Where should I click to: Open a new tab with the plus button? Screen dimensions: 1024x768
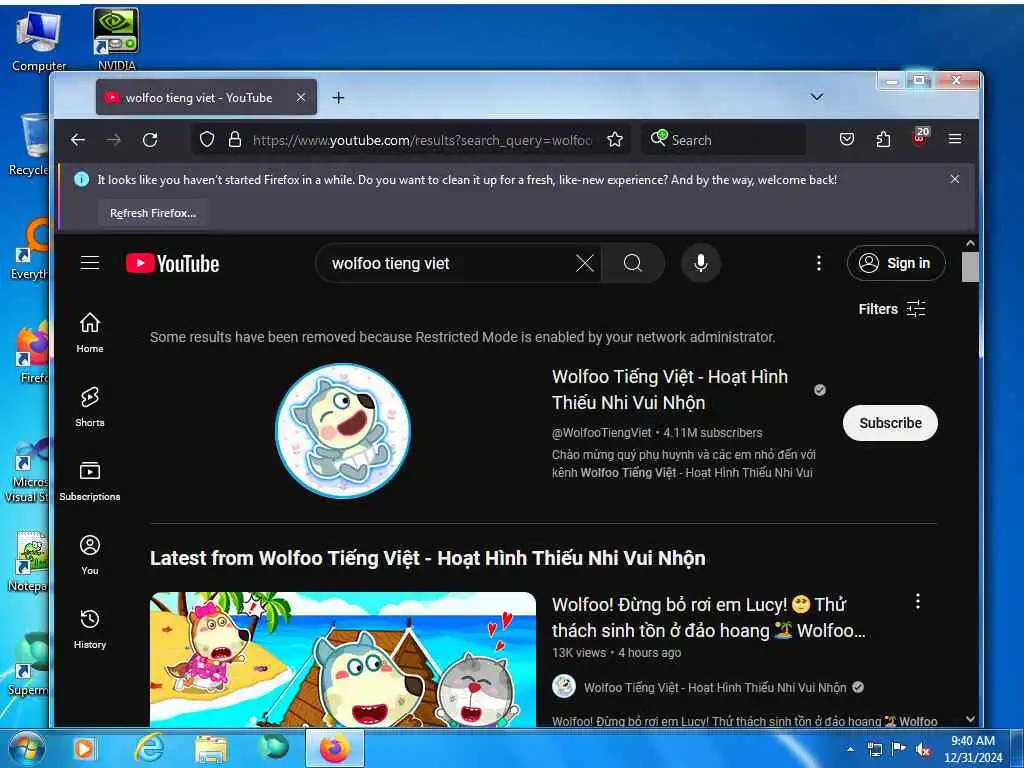pos(338,98)
